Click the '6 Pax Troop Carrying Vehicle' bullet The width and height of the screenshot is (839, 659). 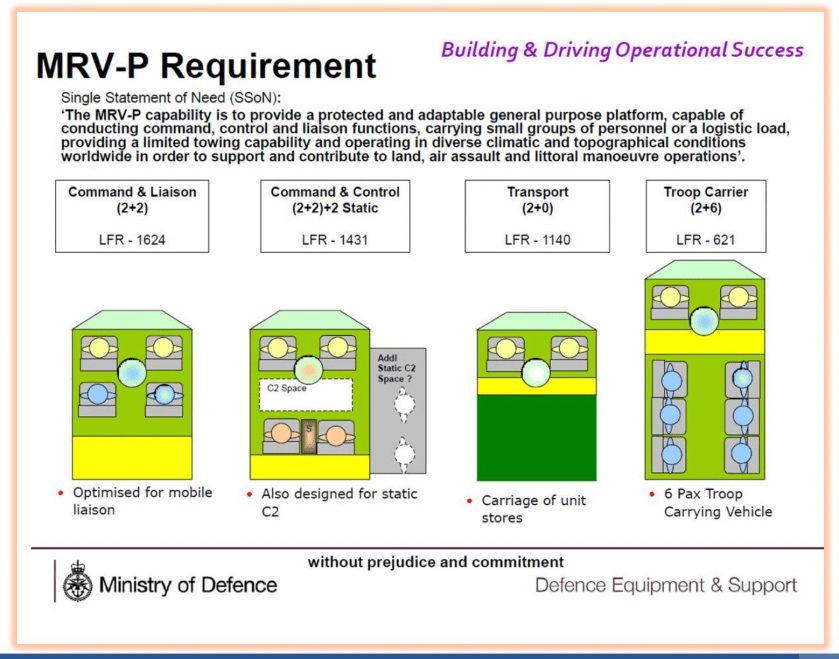[x=720, y=503]
